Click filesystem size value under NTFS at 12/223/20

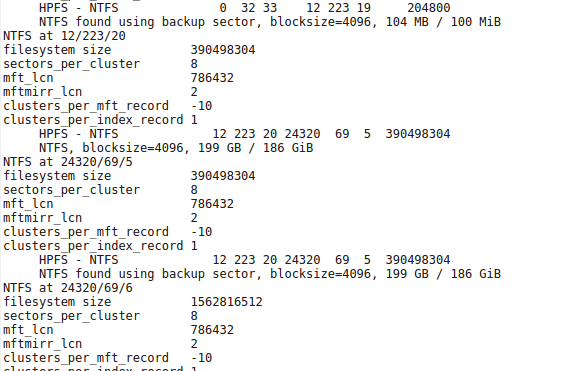pyautogui.click(x=223, y=50)
